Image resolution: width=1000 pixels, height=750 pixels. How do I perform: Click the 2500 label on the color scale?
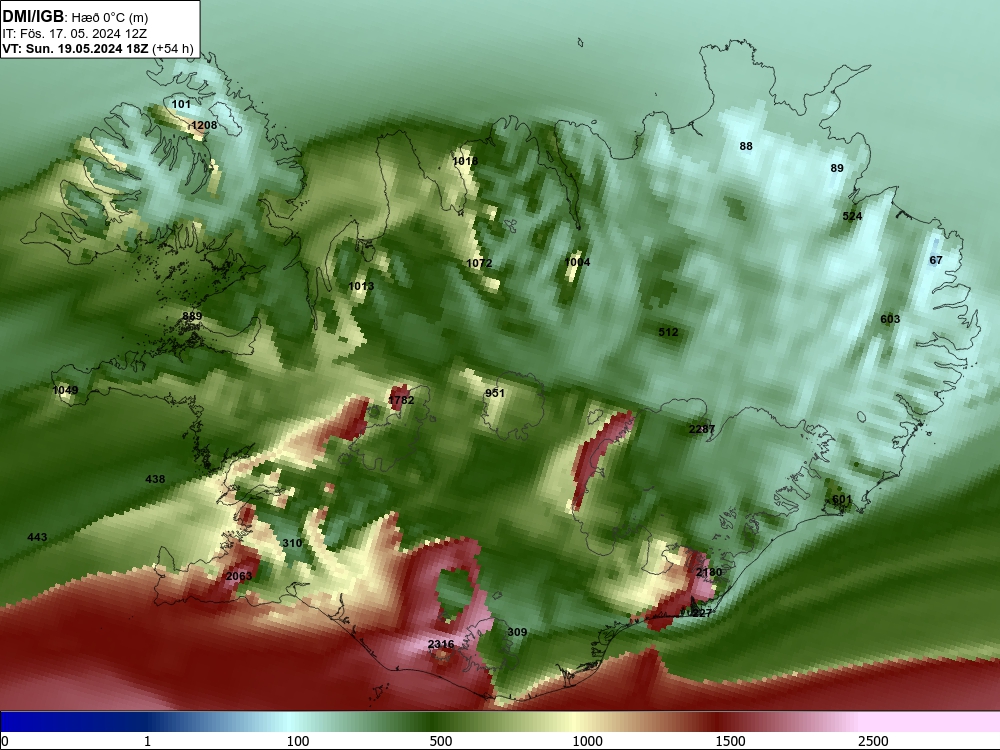873,741
